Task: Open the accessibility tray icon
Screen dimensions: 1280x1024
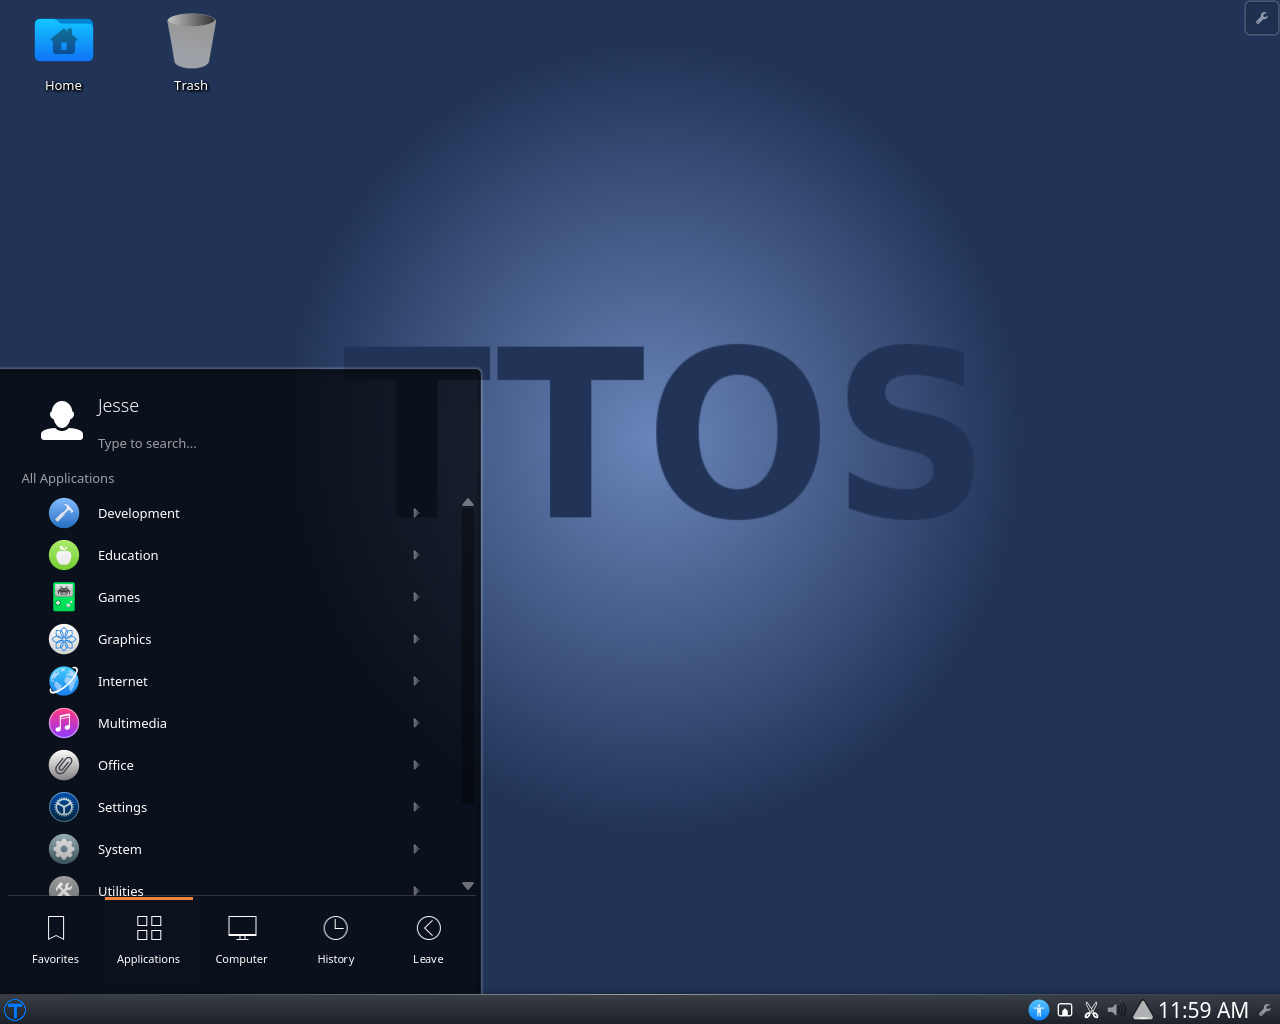Action: (1039, 1010)
